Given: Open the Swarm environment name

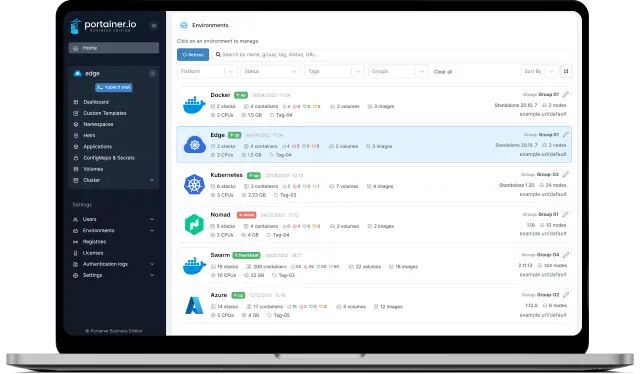Looking at the screenshot, I should tap(220, 255).
